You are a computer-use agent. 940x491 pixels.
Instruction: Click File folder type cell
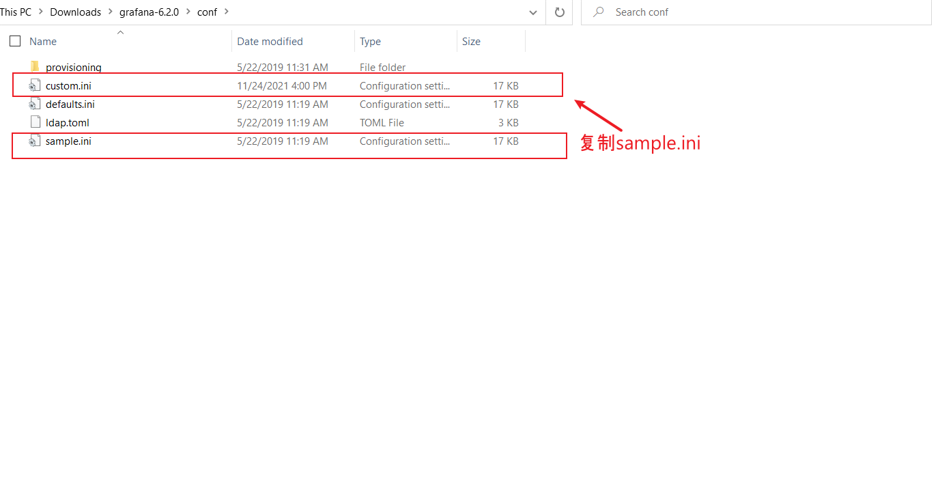382,67
